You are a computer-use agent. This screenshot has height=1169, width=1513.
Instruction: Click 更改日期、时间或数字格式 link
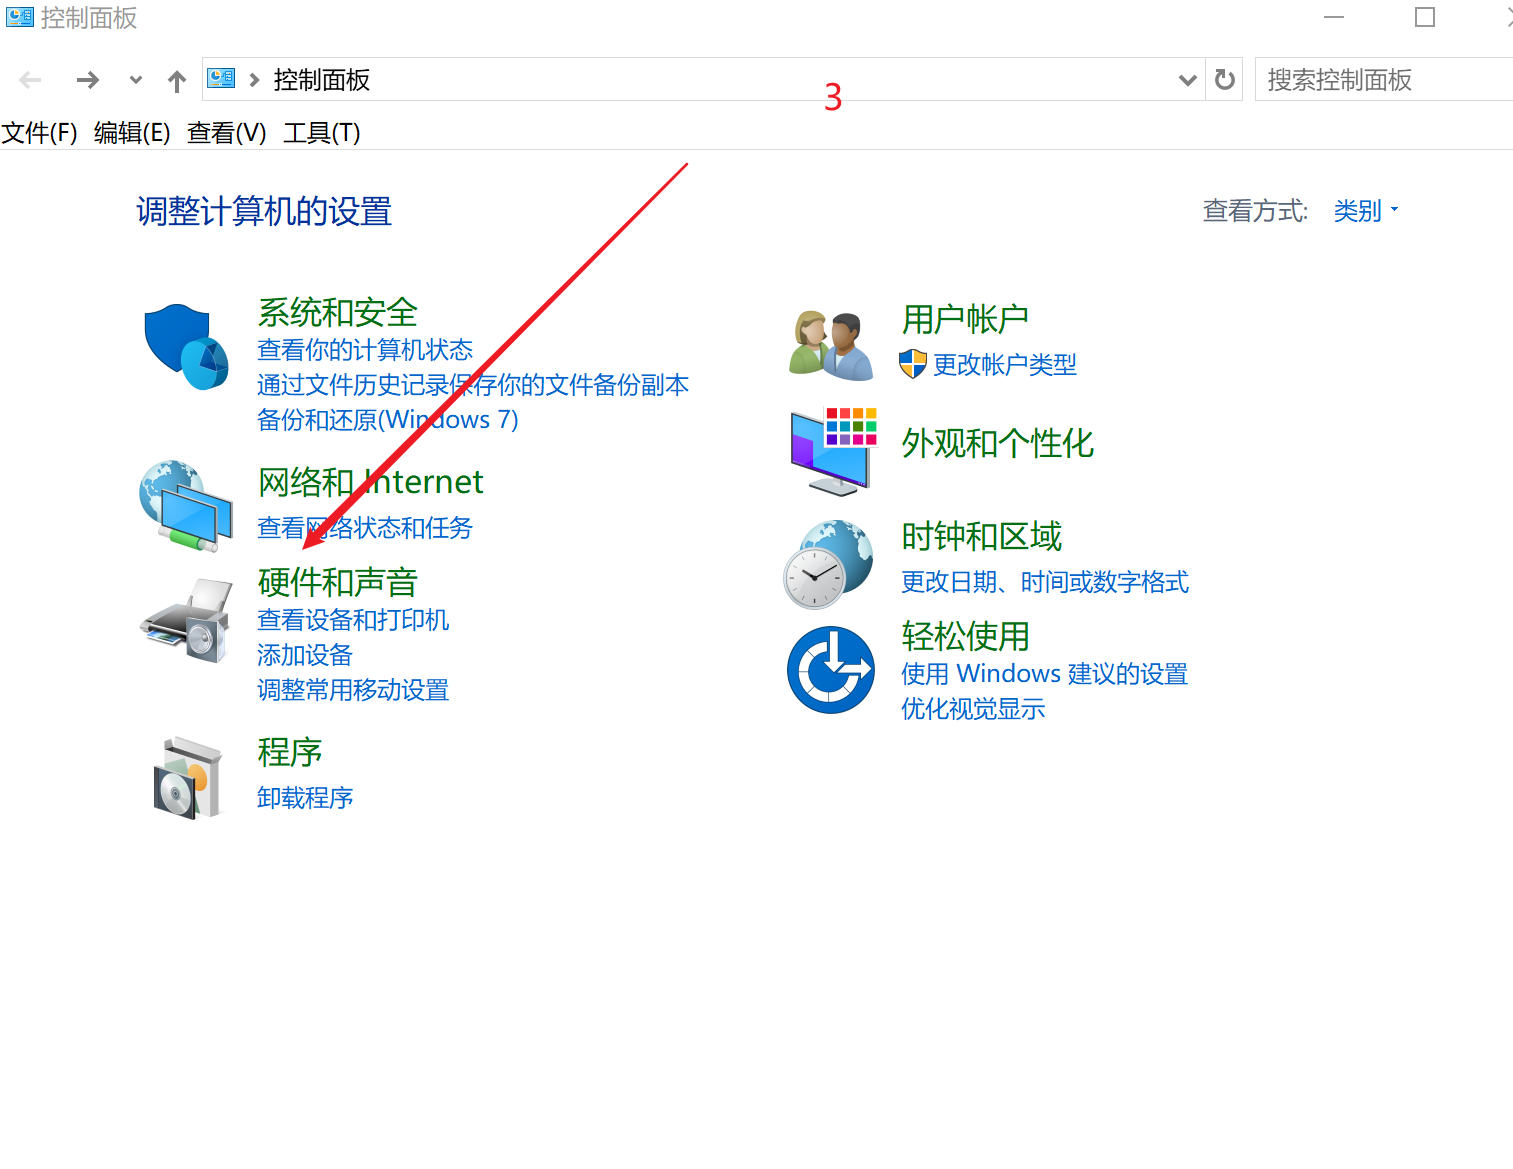1045,582
